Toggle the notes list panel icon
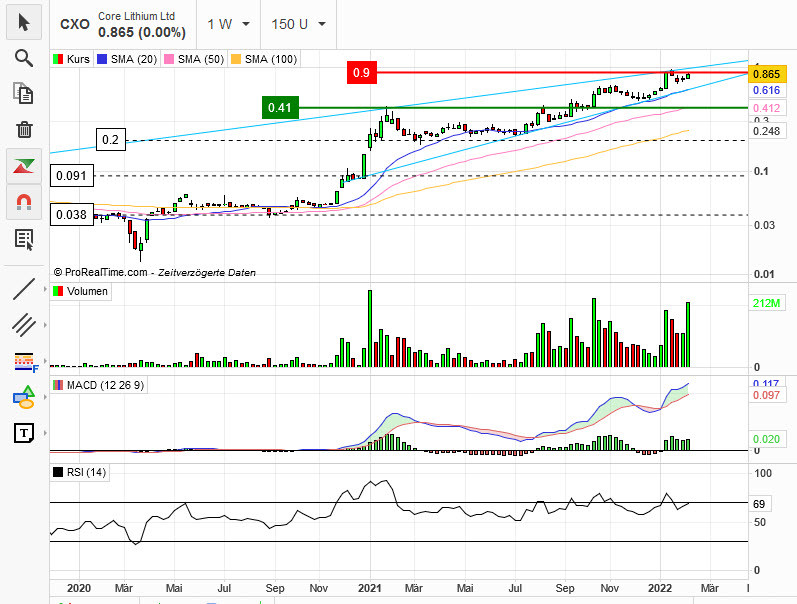Image resolution: width=797 pixels, height=604 pixels. (24, 238)
